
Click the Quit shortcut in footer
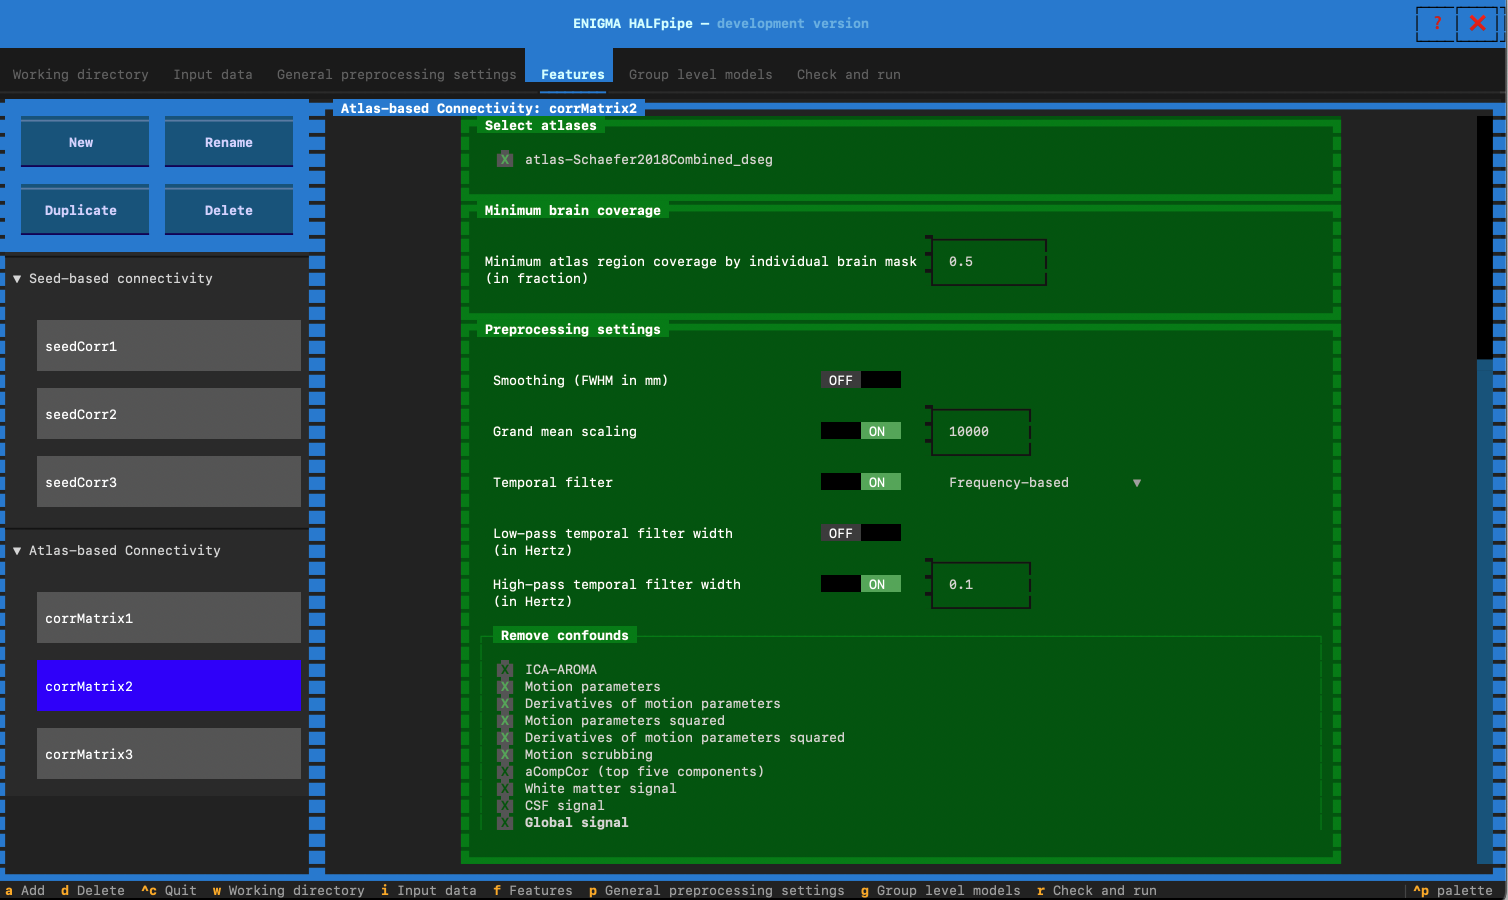(x=169, y=891)
